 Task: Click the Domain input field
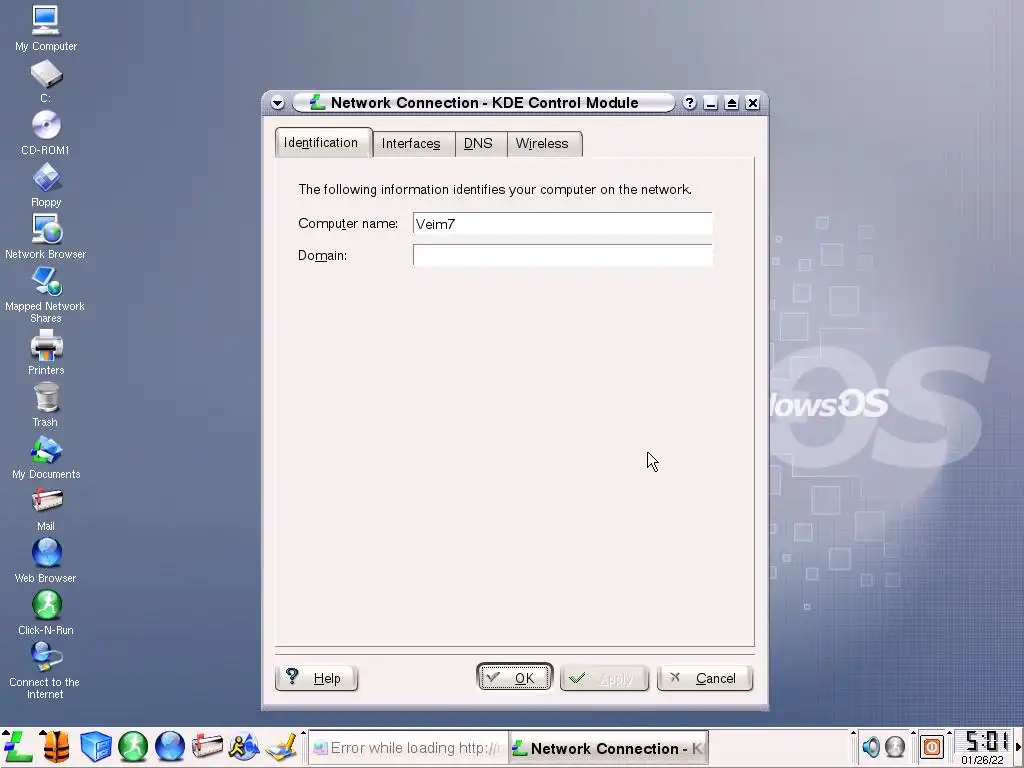[562, 255]
